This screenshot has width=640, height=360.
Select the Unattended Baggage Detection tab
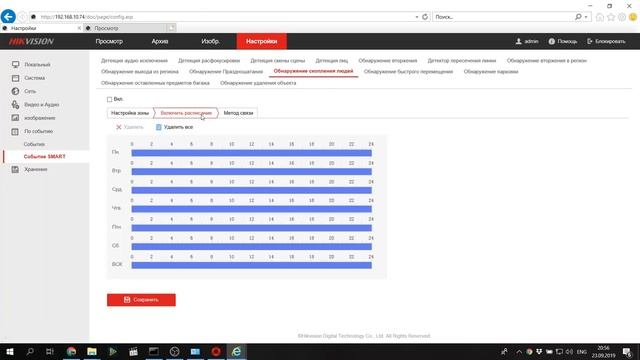tap(155, 83)
